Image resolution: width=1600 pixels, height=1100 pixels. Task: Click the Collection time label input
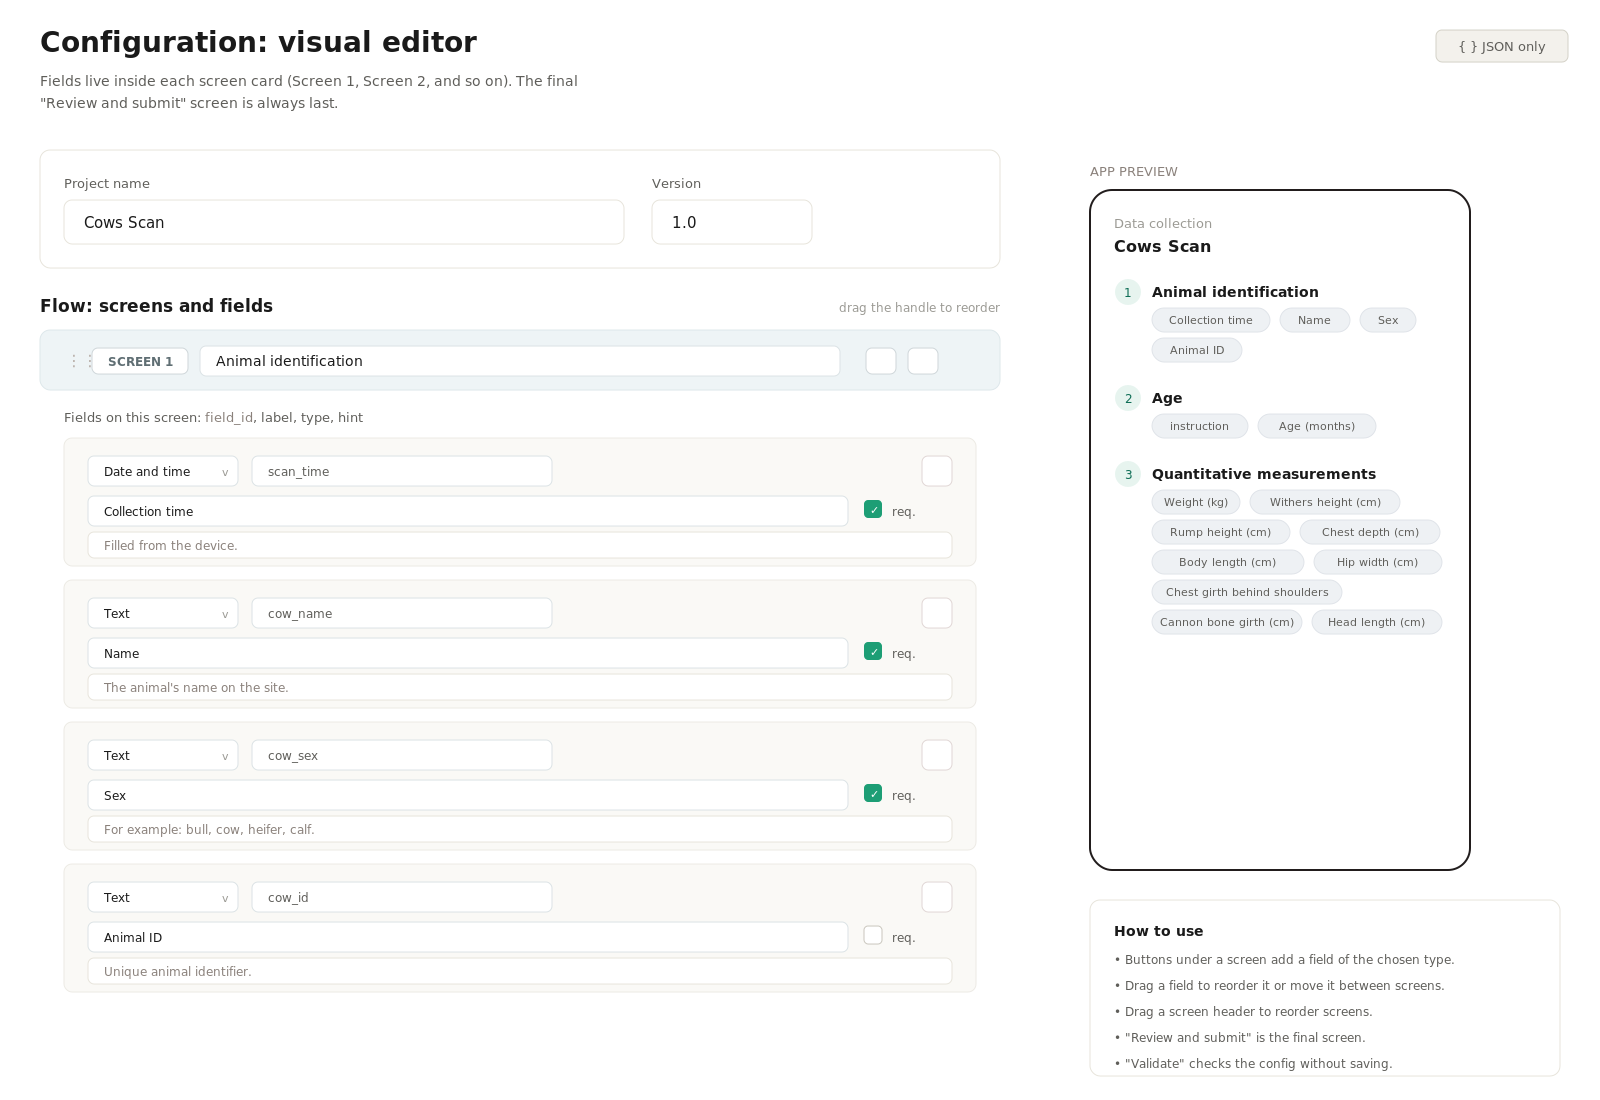point(468,511)
